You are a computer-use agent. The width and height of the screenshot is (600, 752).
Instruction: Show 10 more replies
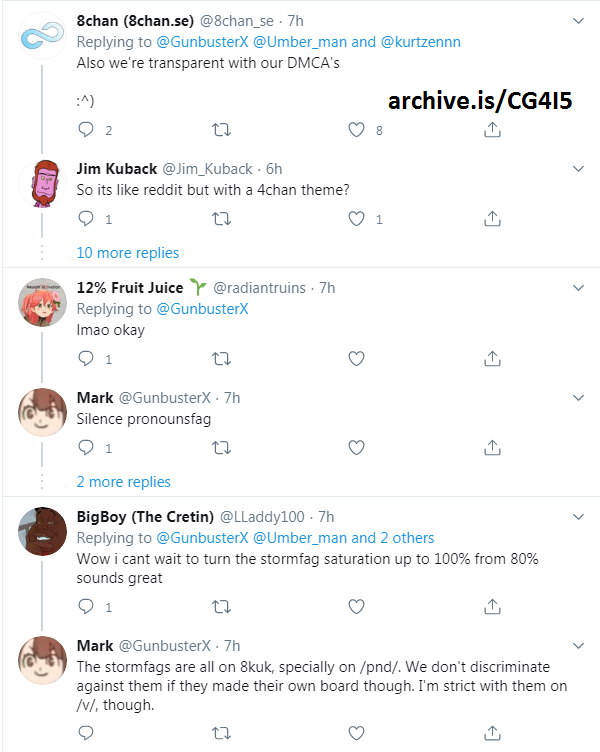[128, 253]
